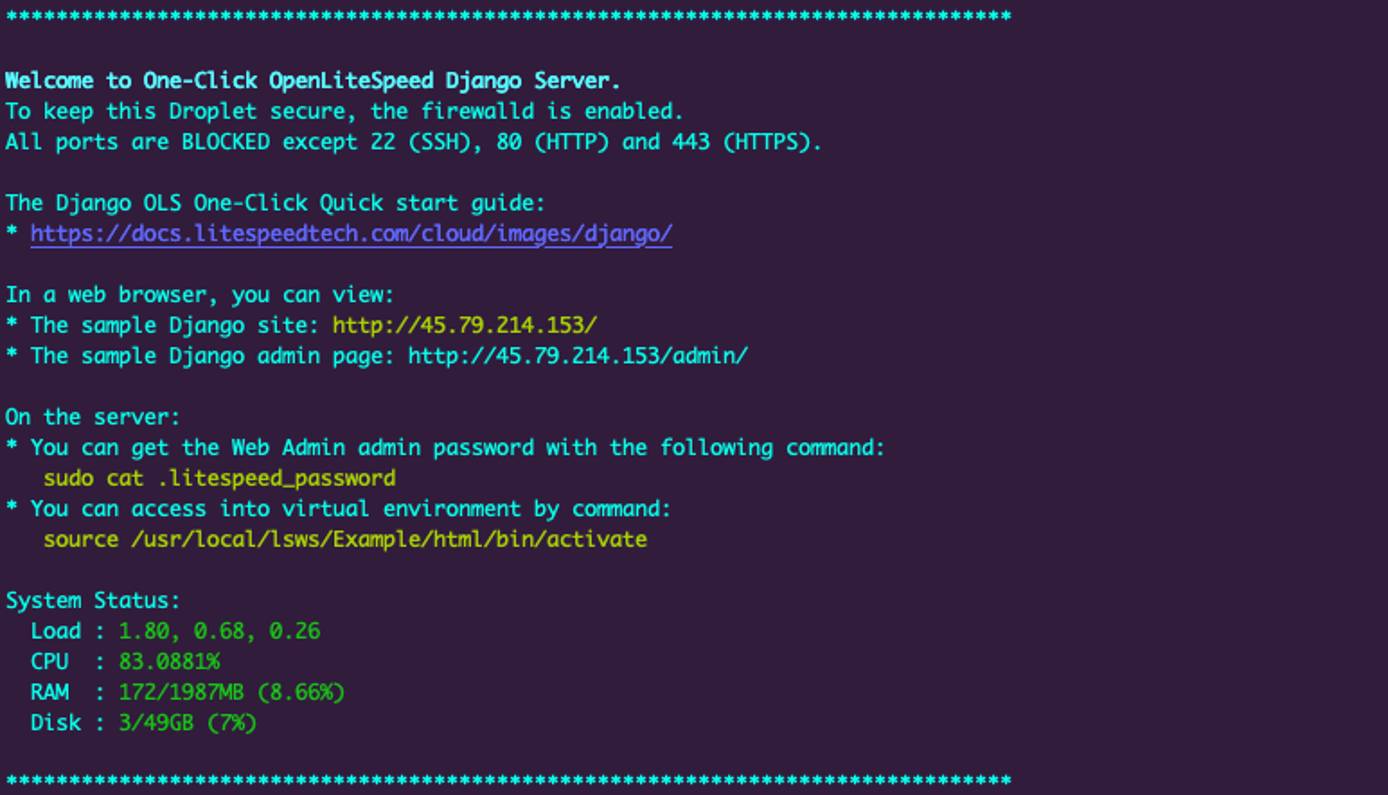Click the sudo cat .litespeed_password command
This screenshot has height=795, width=1388.
click(x=219, y=478)
